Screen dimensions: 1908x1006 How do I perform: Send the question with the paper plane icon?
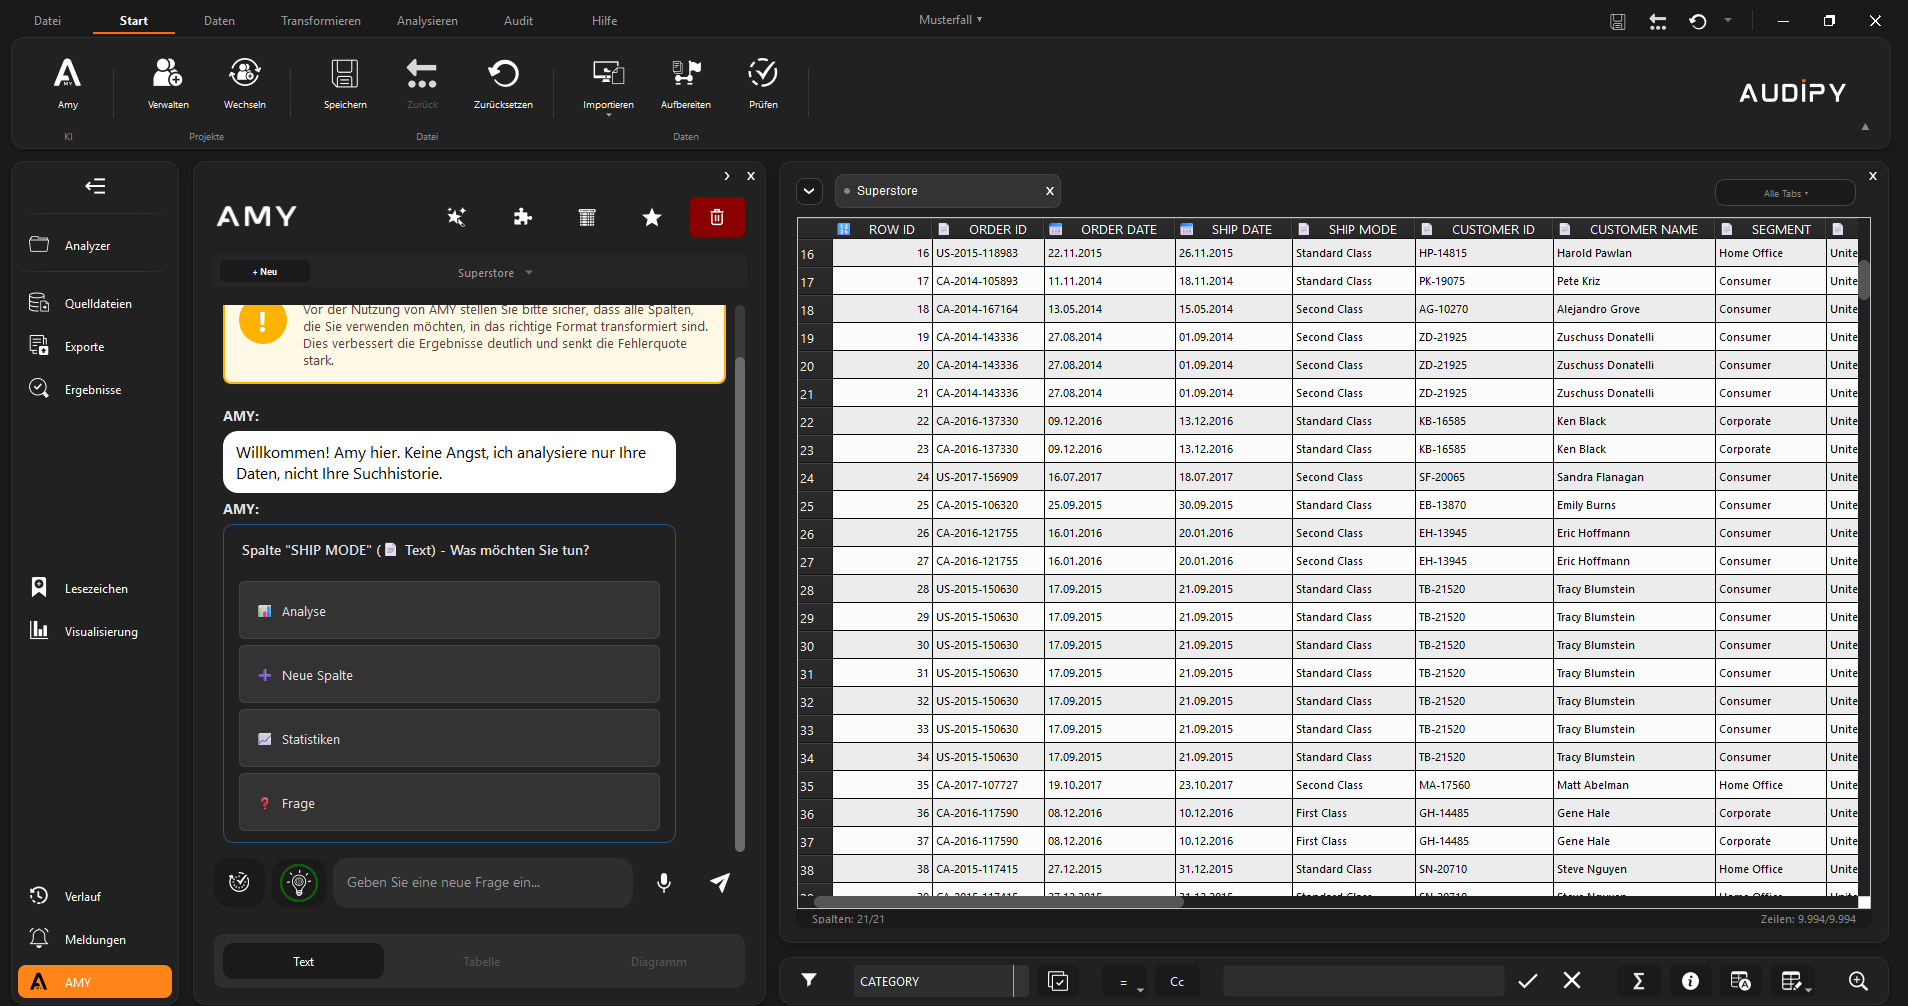pyautogui.click(x=720, y=882)
